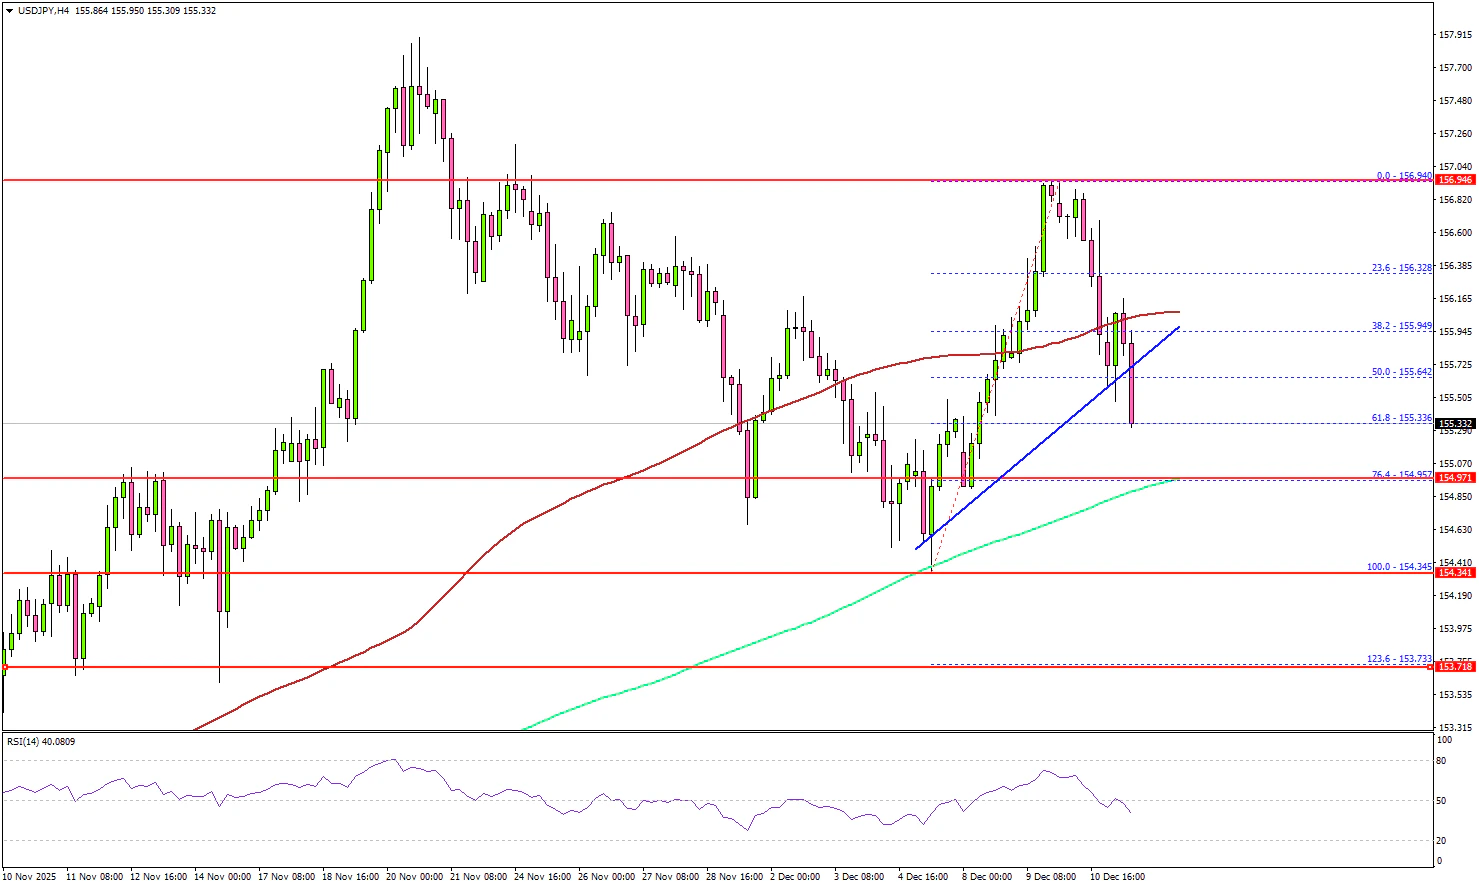The height and width of the screenshot is (888, 1479).
Task: Click the 123.6 - 153.733 Fibonacci label
Action: pos(1399,659)
